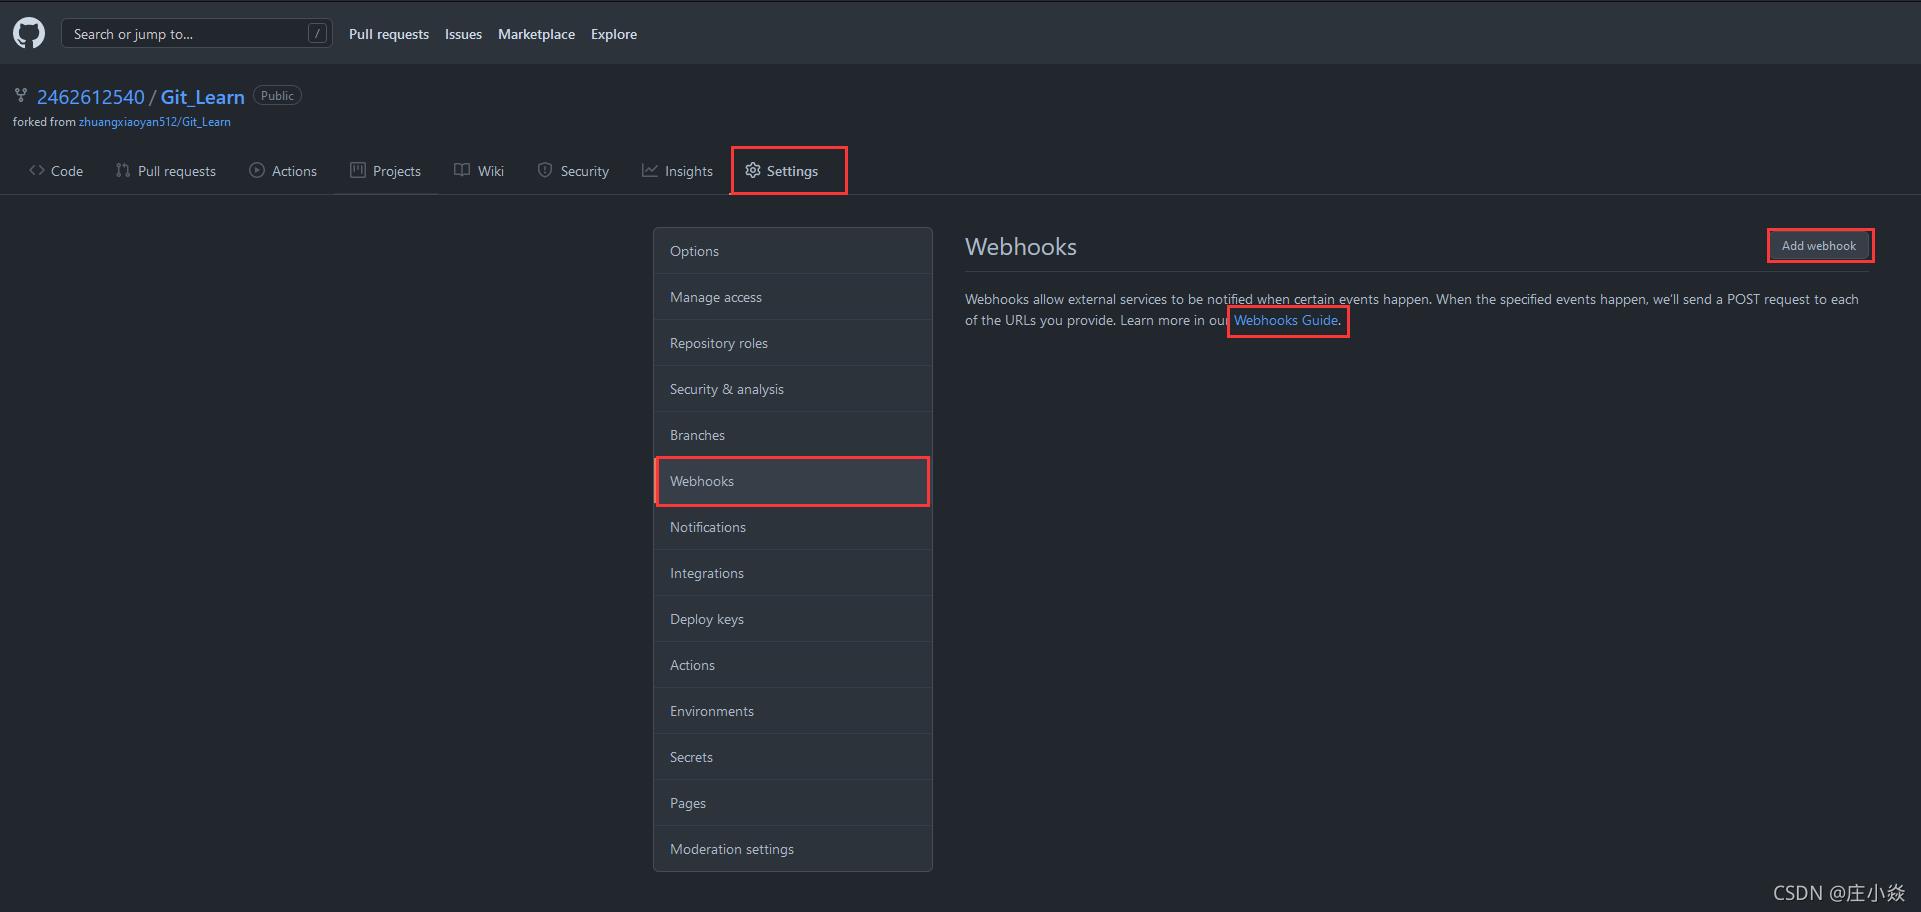
Task: Switch to the repository Security tab
Action: click(573, 171)
